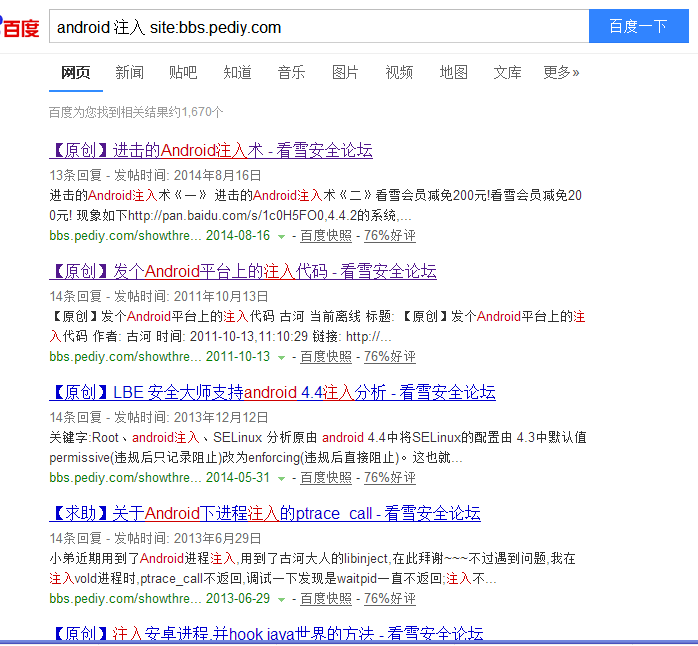Expand the 更多» menu
This screenshot has width=698, height=646.
tap(561, 72)
